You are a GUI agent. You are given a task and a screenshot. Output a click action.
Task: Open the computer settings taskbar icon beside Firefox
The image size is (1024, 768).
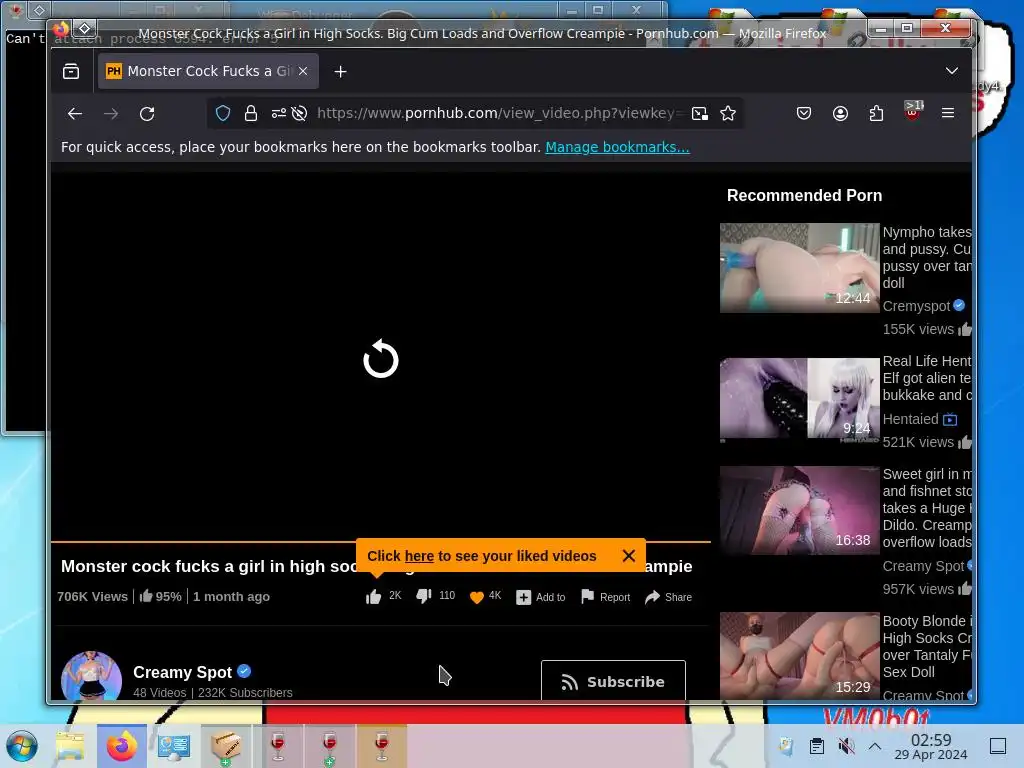(174, 746)
